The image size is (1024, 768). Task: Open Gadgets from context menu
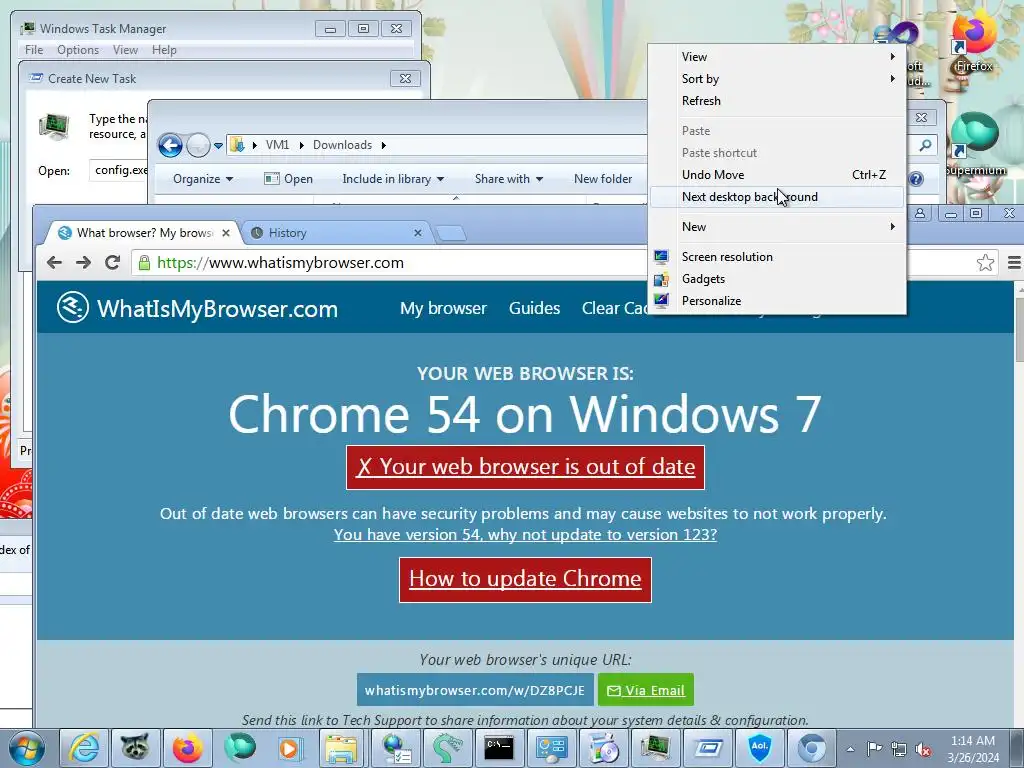pyautogui.click(x=777, y=279)
